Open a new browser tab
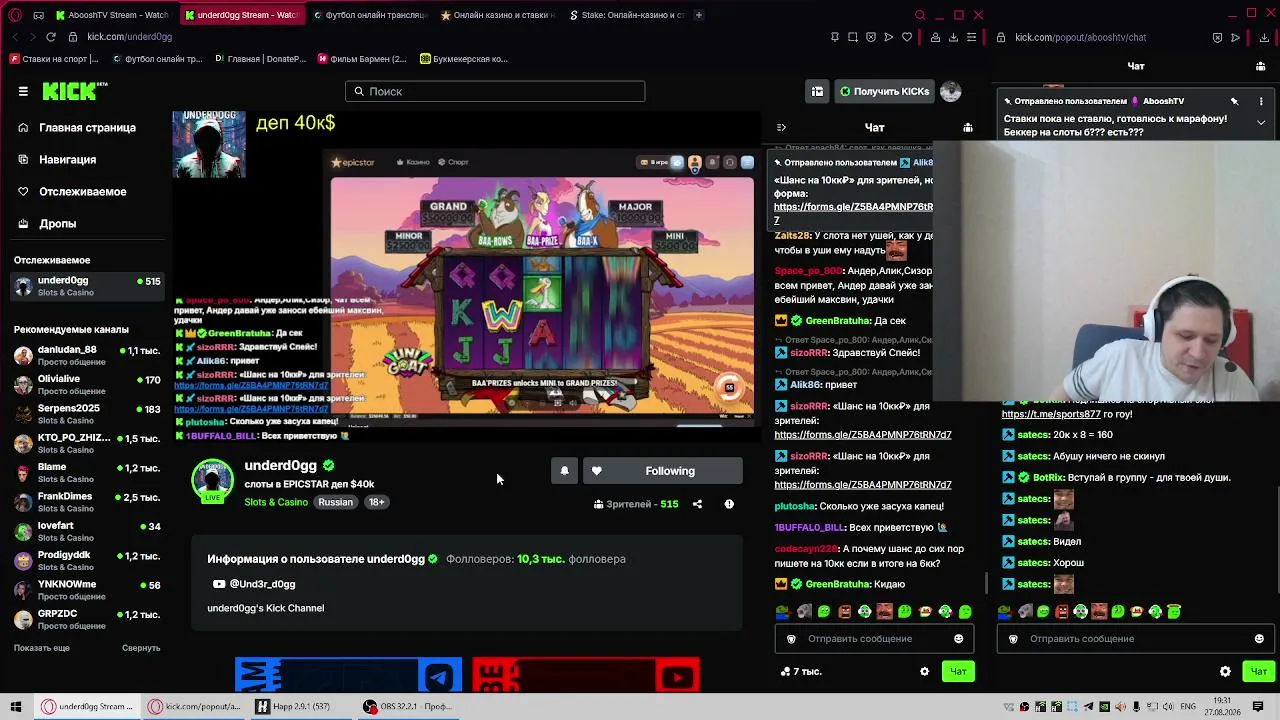Image resolution: width=1280 pixels, height=720 pixels. tap(698, 15)
